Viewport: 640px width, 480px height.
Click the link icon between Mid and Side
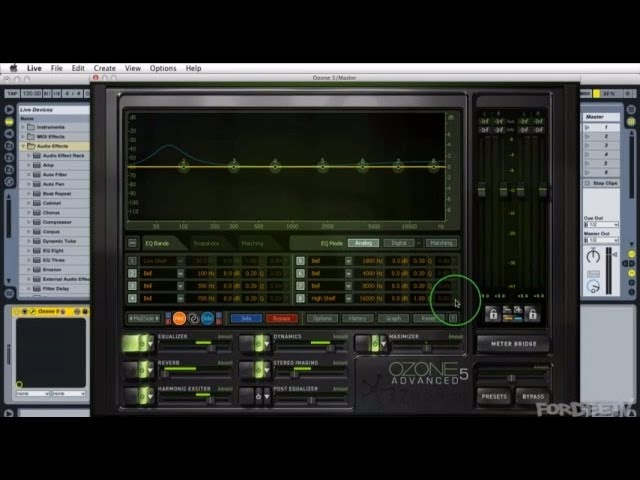[193, 318]
